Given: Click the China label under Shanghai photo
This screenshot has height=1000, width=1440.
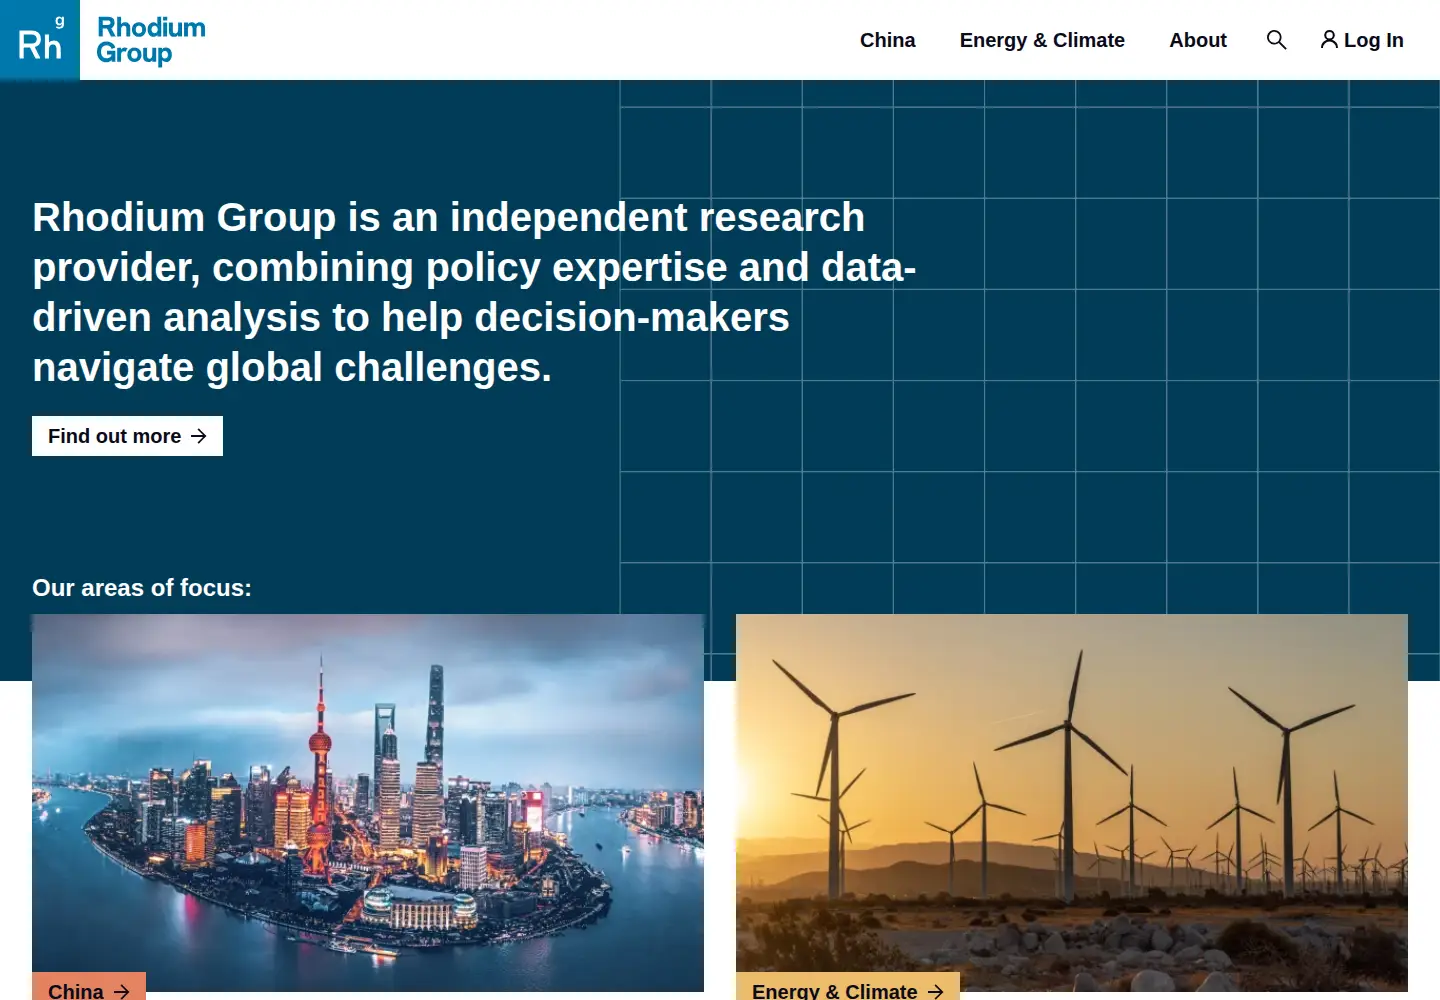Looking at the screenshot, I should point(89,987).
